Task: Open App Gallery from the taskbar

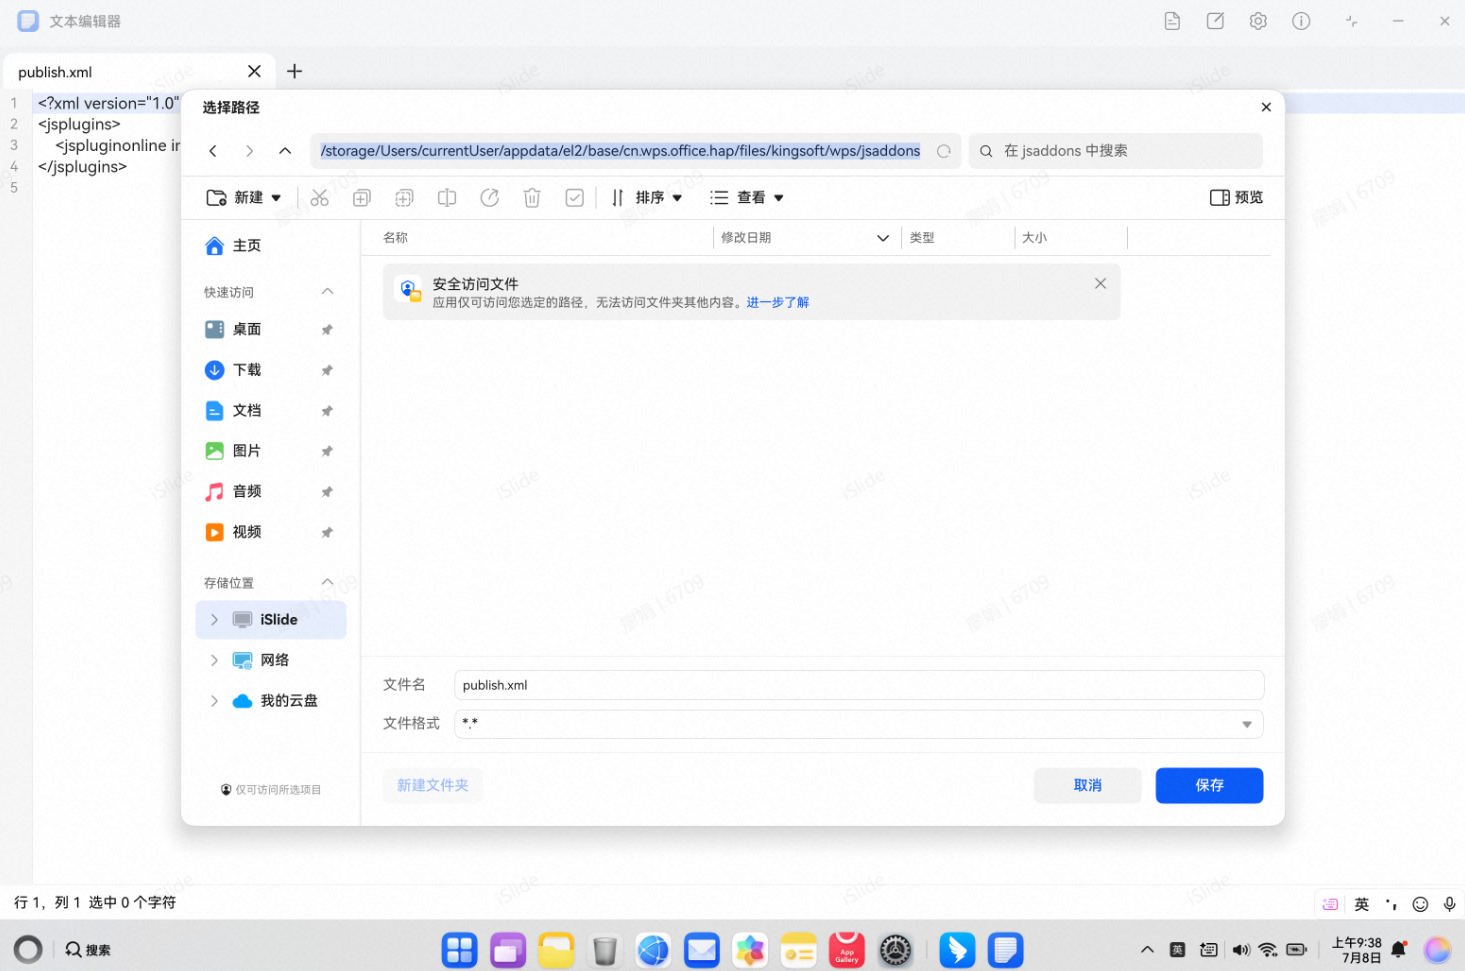Action: click(x=846, y=950)
